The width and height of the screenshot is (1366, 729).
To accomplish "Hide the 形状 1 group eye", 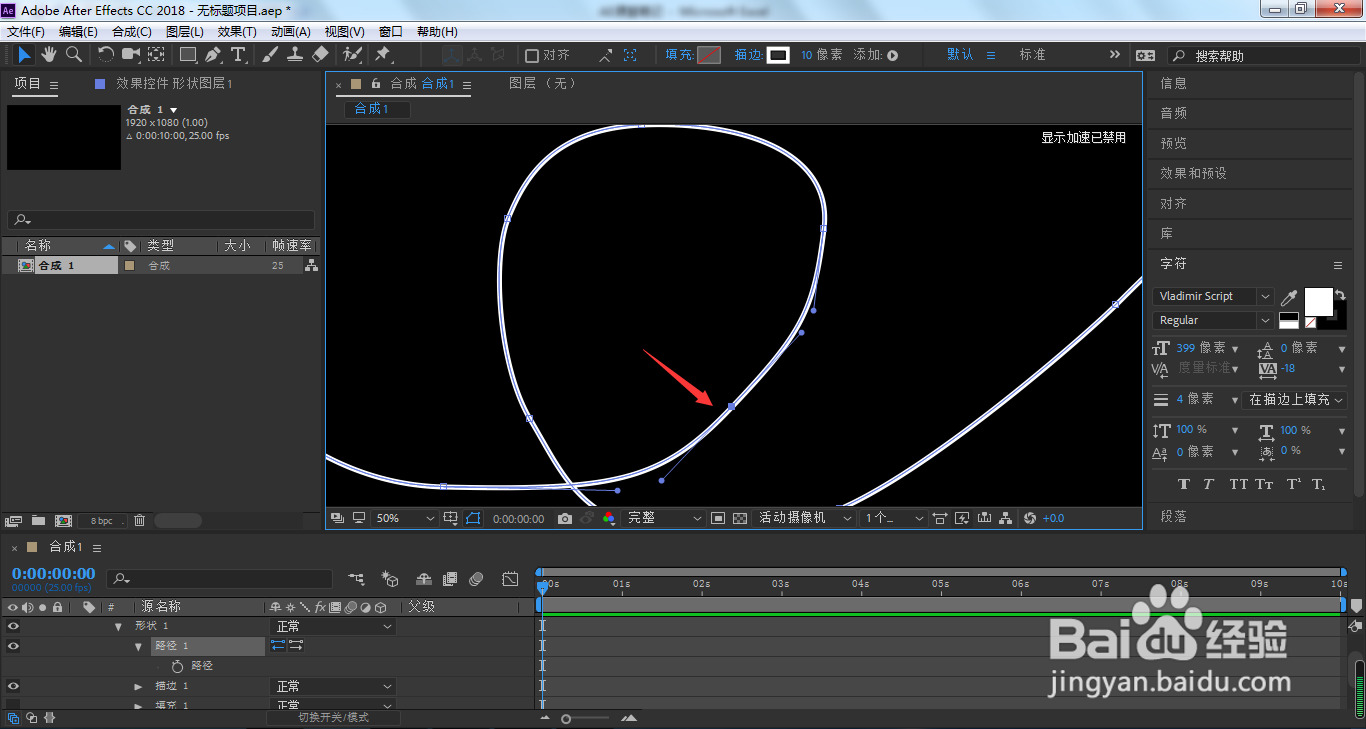I will [x=13, y=626].
